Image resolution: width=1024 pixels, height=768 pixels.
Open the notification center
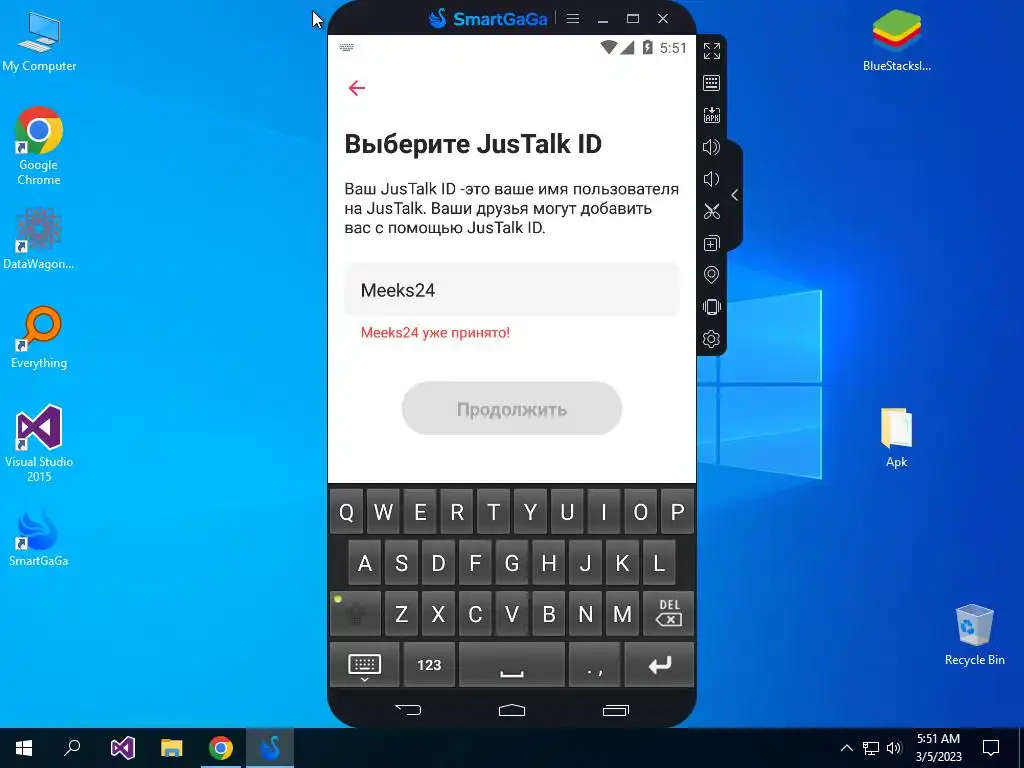coord(991,748)
